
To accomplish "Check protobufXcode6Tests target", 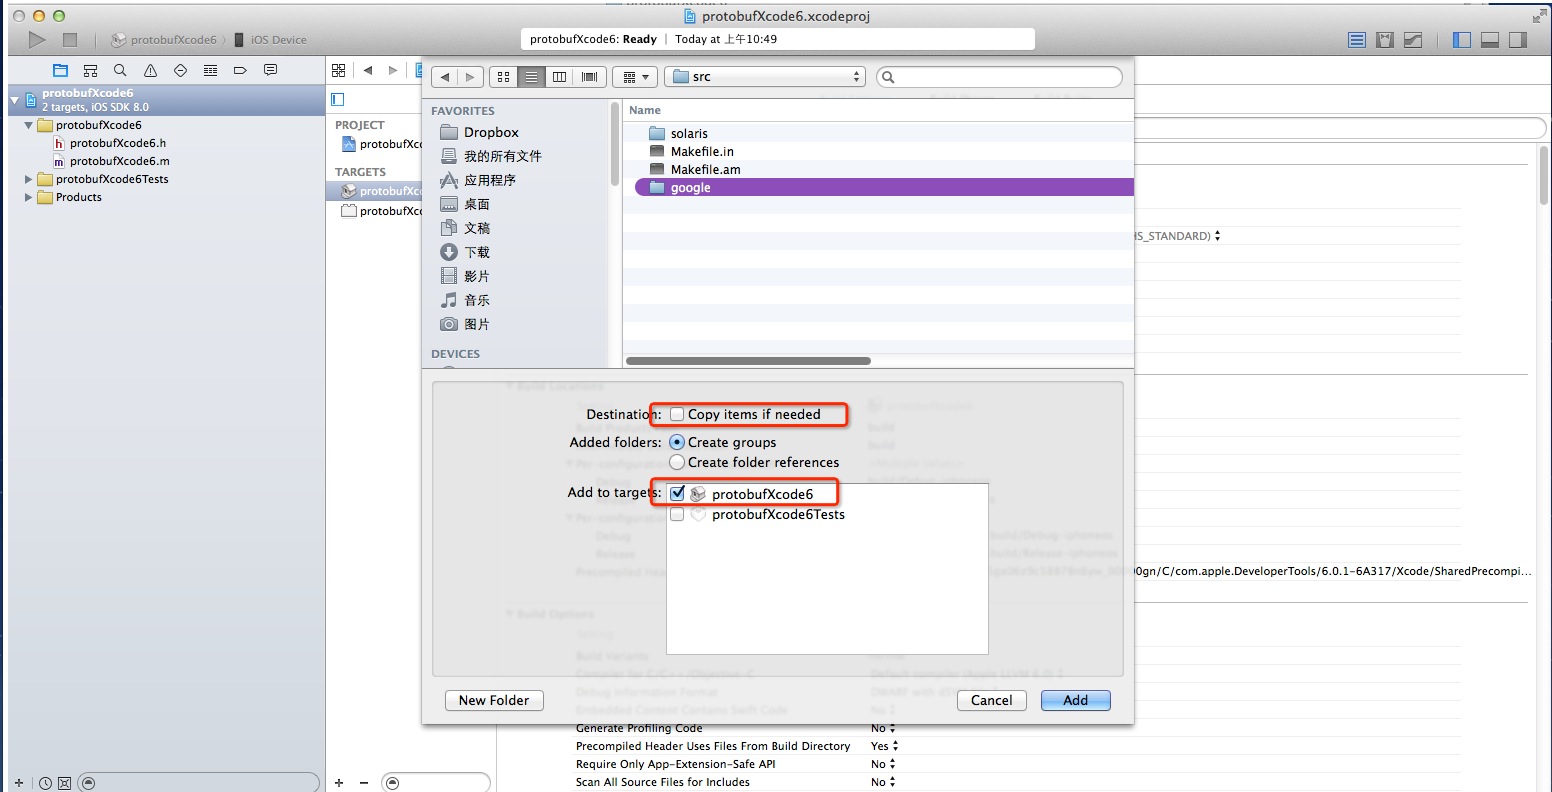I will click(677, 515).
